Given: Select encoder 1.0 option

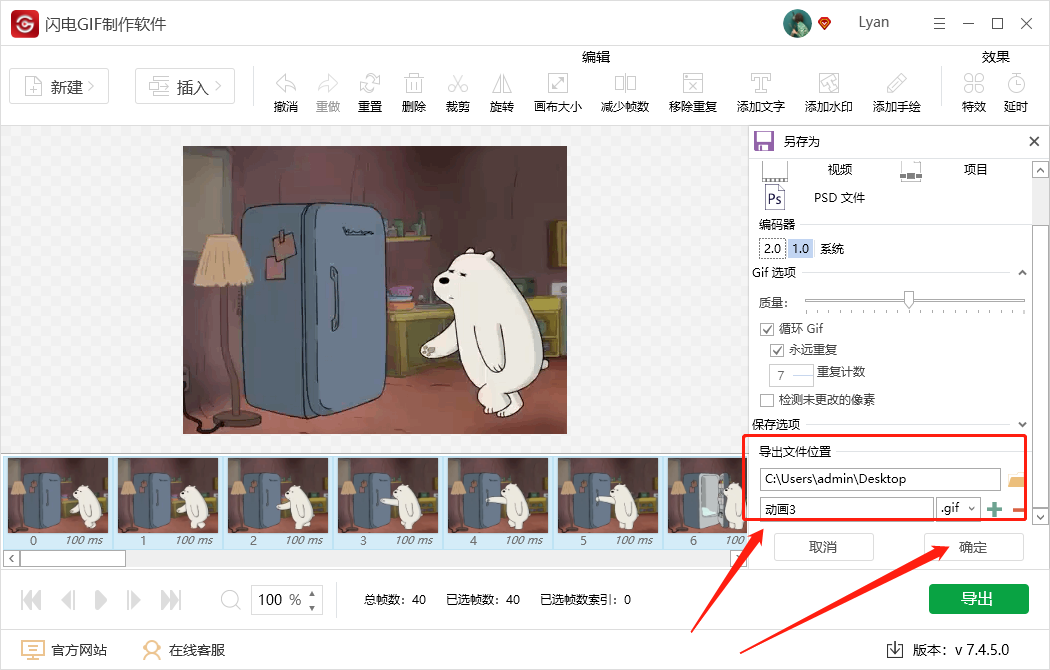Looking at the screenshot, I should [x=800, y=249].
